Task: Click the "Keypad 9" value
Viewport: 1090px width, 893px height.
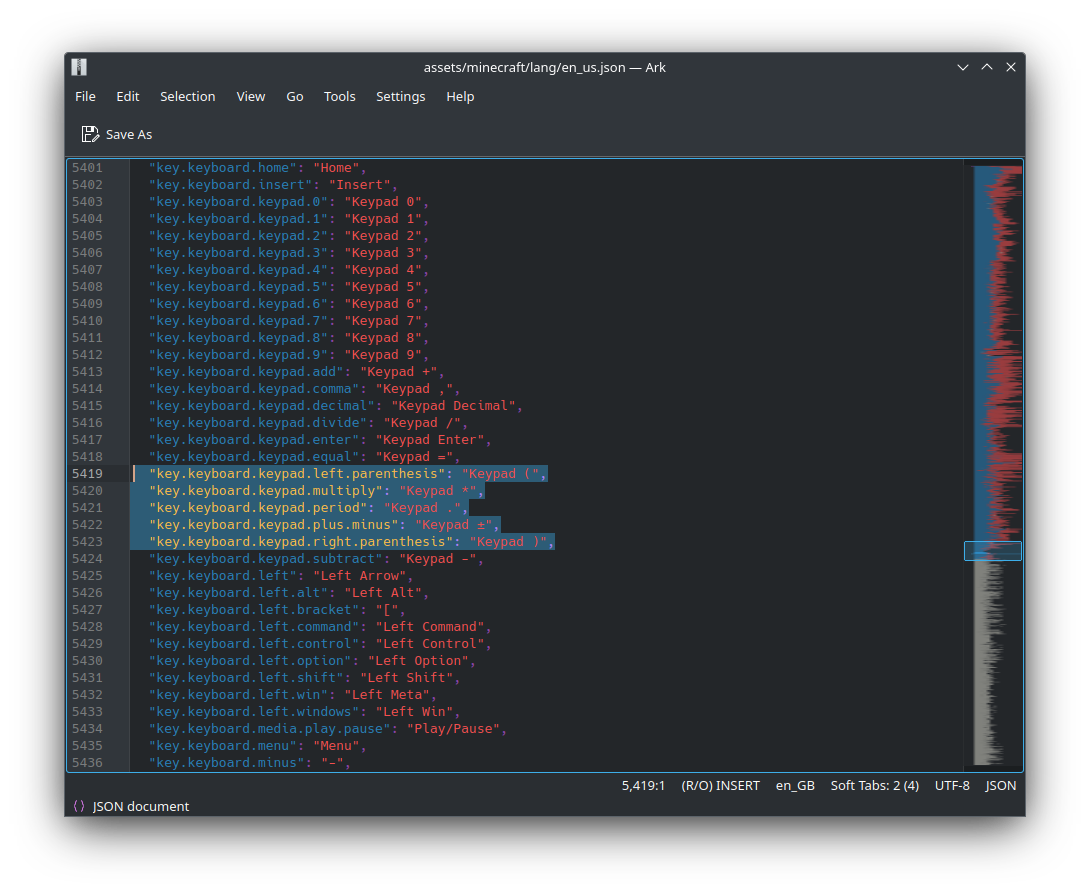Action: (383, 355)
